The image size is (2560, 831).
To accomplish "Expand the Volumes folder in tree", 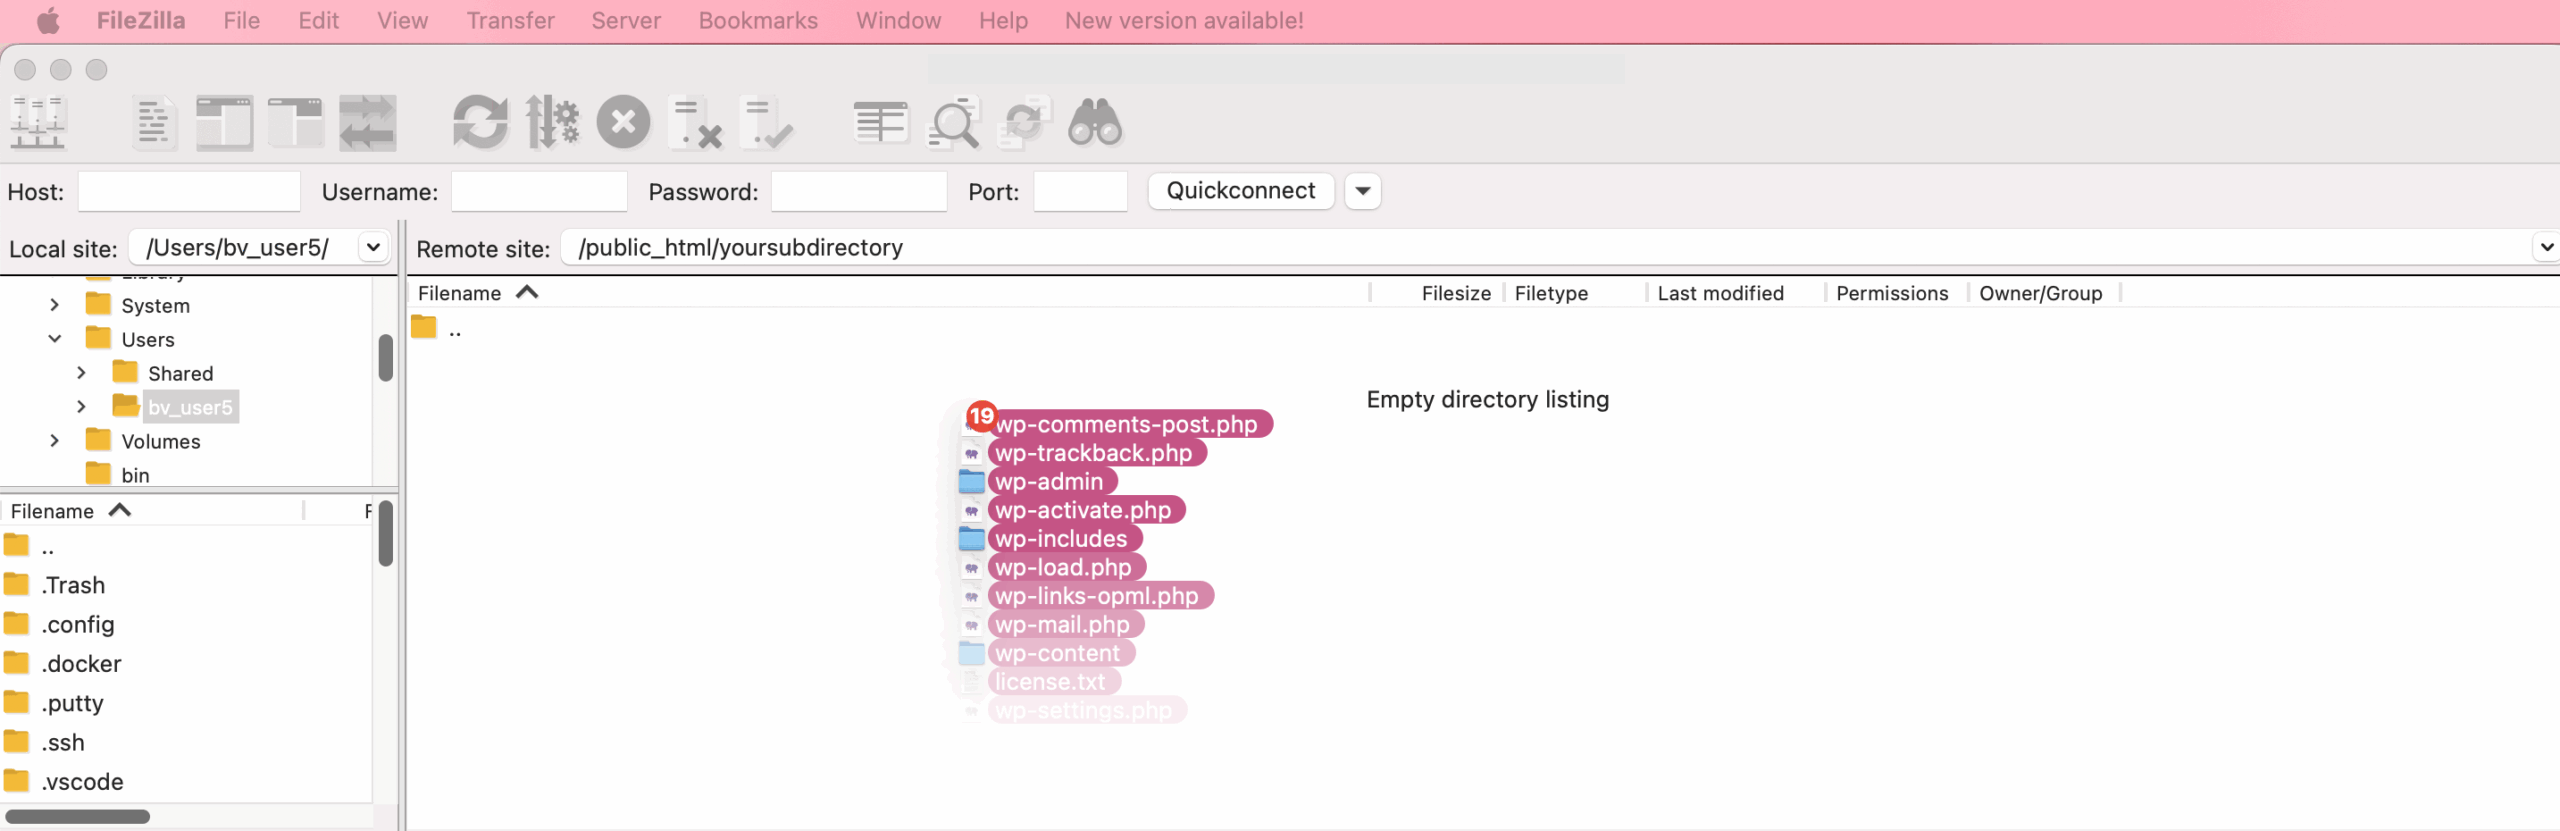I will coord(55,441).
